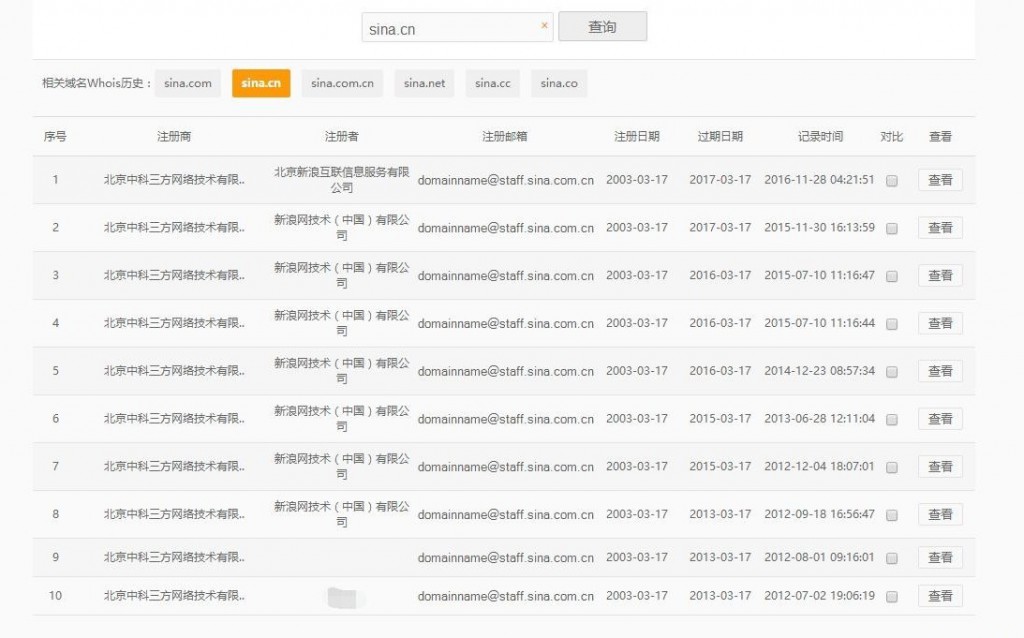The width and height of the screenshot is (1024, 638).
Task: Click expiry date 2017-03-17 in row 2
Action: [x=720, y=227]
